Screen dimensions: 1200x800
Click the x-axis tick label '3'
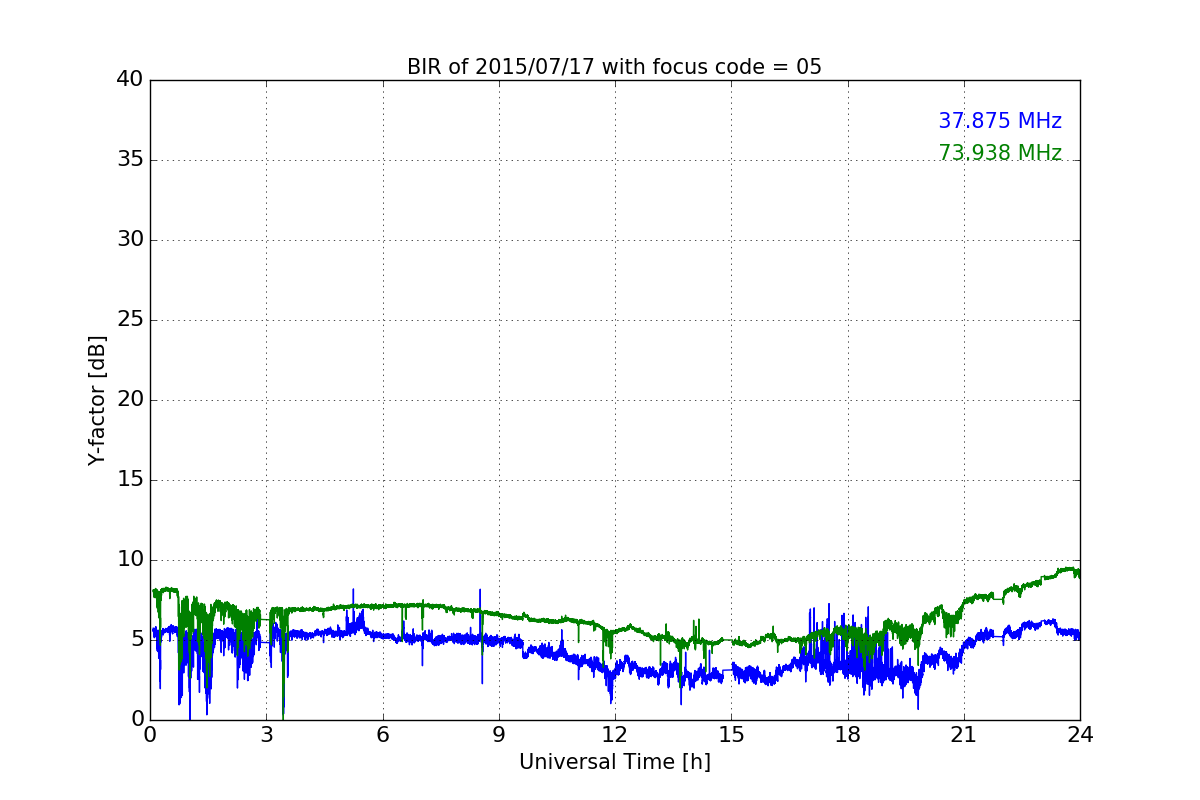(x=266, y=734)
